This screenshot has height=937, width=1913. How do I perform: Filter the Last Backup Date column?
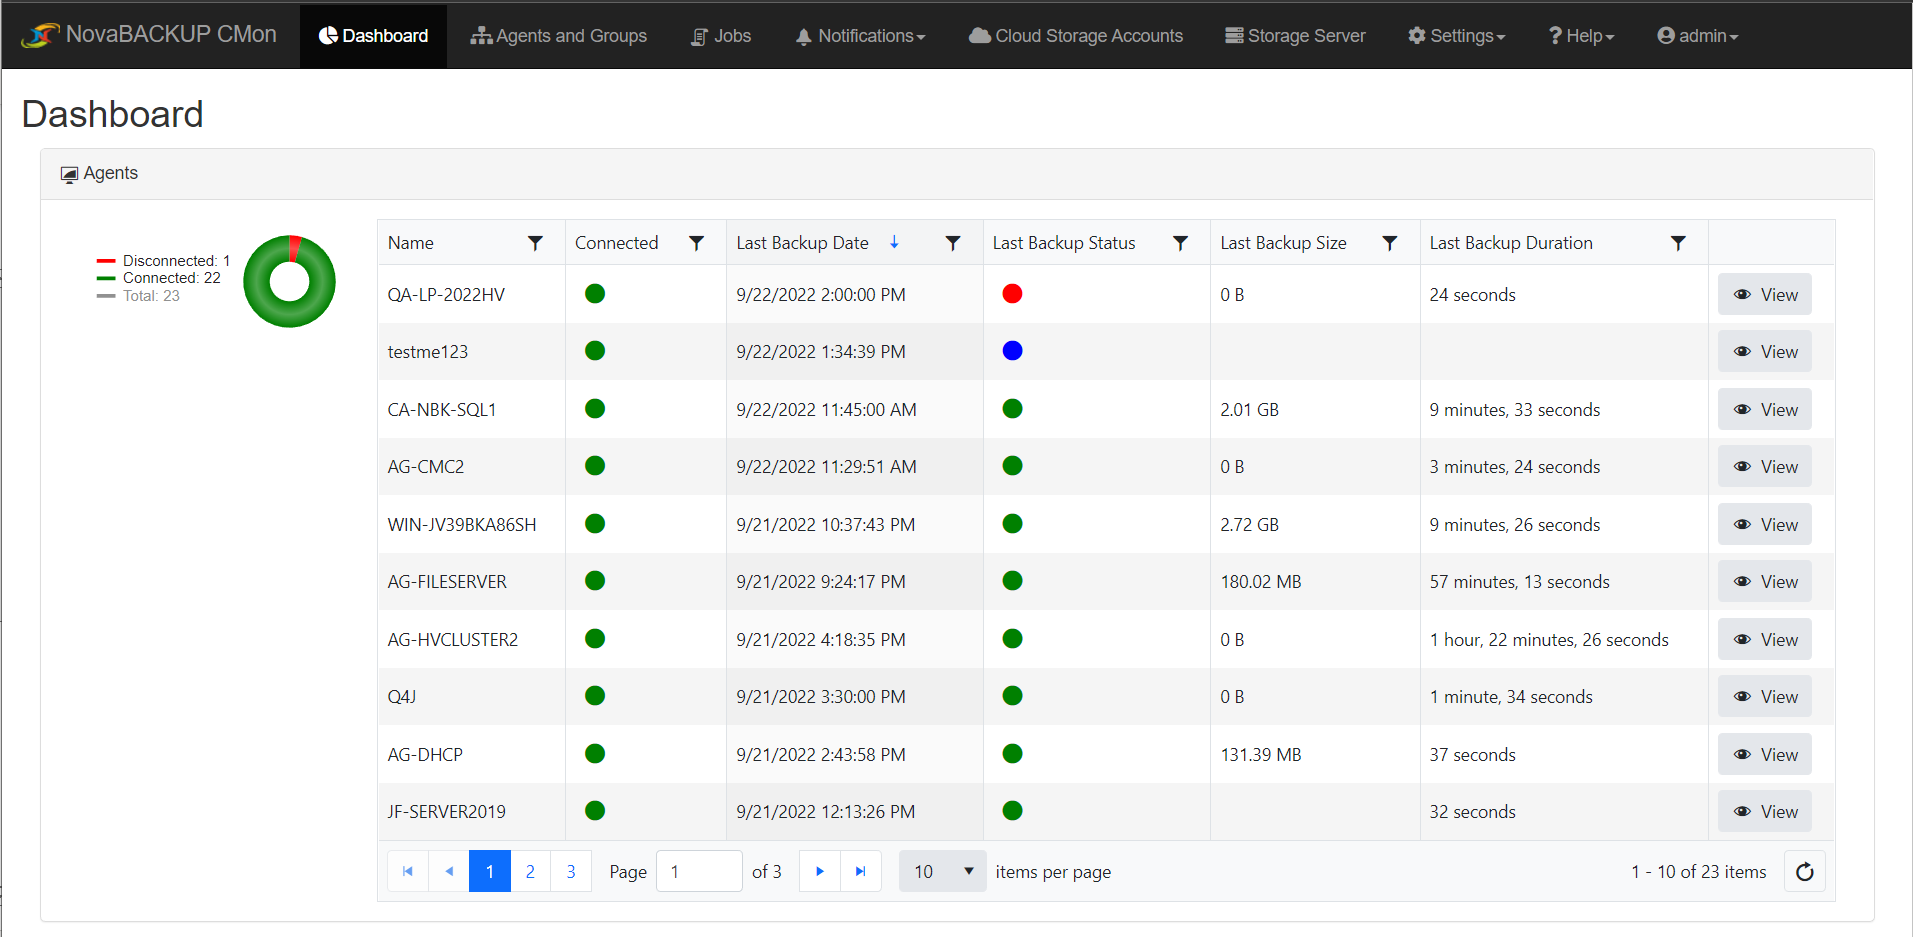click(x=953, y=243)
